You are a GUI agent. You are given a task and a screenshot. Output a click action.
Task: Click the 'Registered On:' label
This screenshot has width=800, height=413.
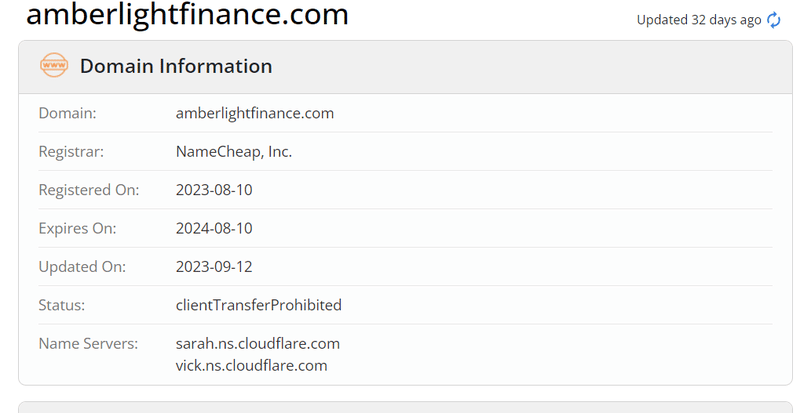(x=89, y=190)
